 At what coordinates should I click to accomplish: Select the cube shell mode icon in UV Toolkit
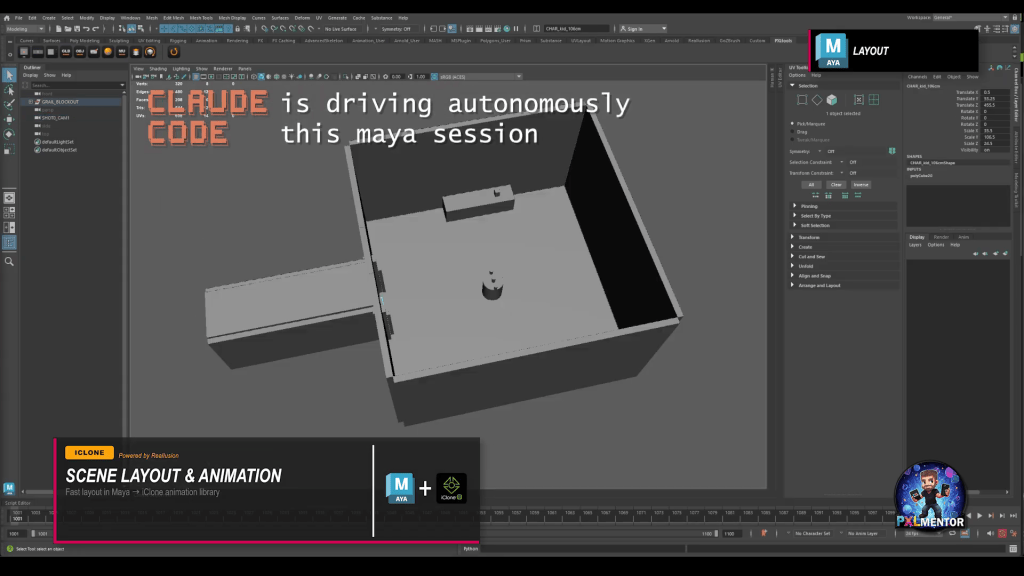tap(832, 100)
